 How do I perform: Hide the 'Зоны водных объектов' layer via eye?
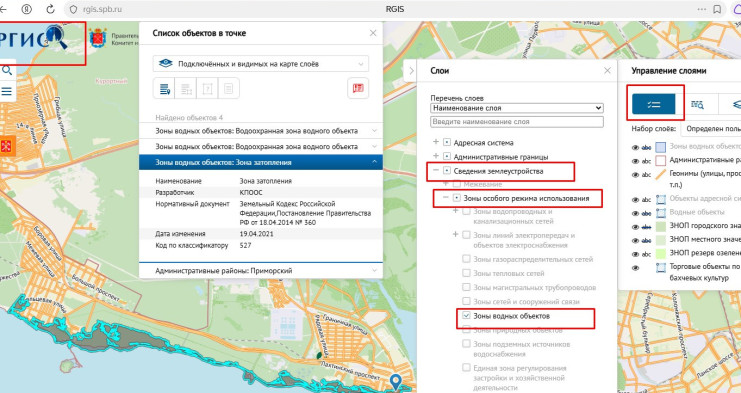tap(635, 147)
